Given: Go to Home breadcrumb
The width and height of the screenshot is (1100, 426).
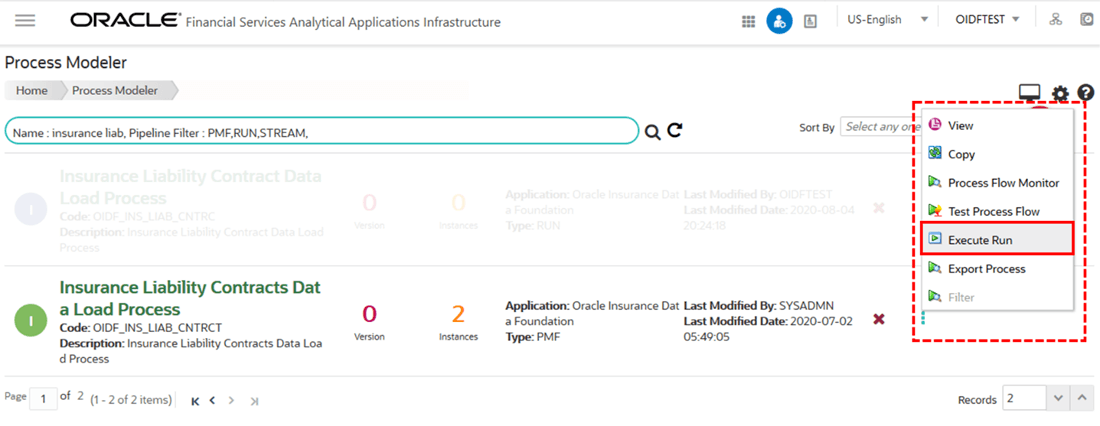Looking at the screenshot, I should click(x=32, y=91).
